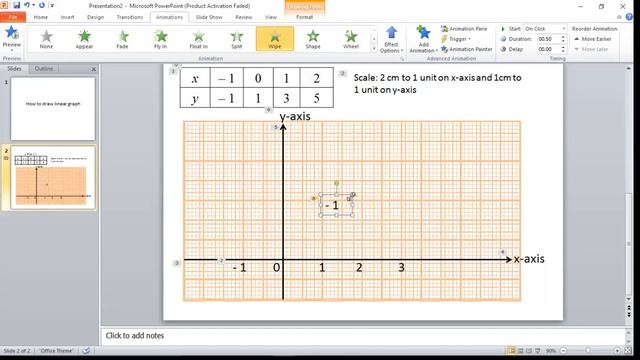Image resolution: width=640 pixels, height=360 pixels.
Task: Select slide 2 thumbnail with graph
Action: [53, 178]
